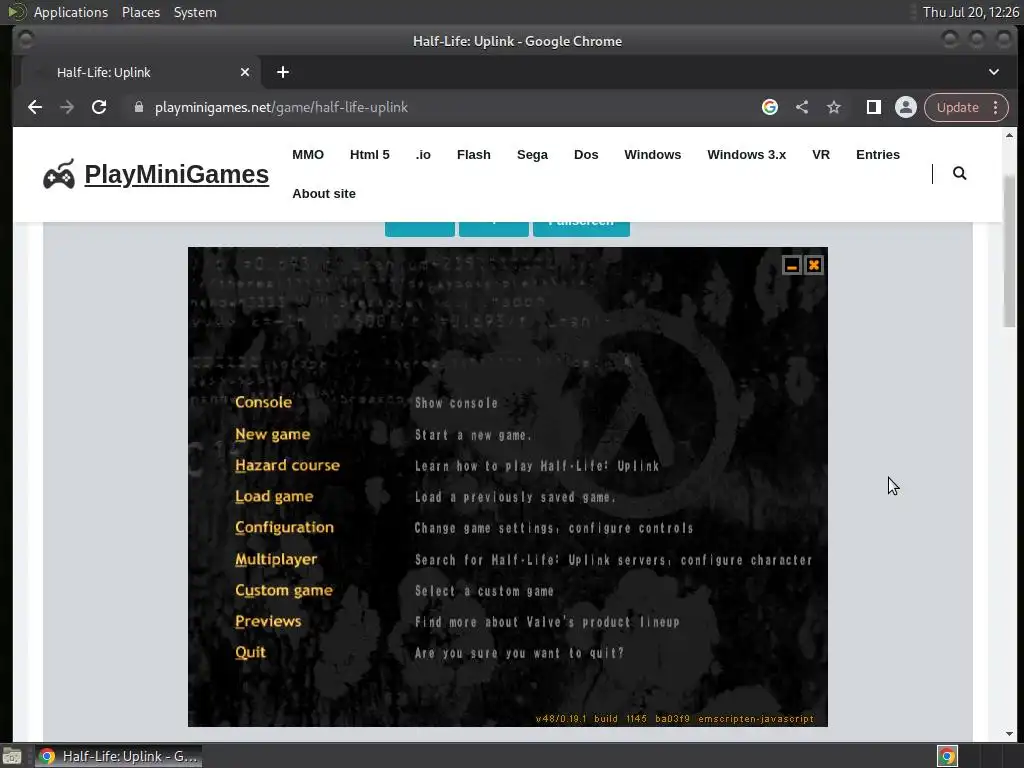The image size is (1024, 768).
Task: Click version text v48/0.19.1 build 1145
Action: [591, 718]
